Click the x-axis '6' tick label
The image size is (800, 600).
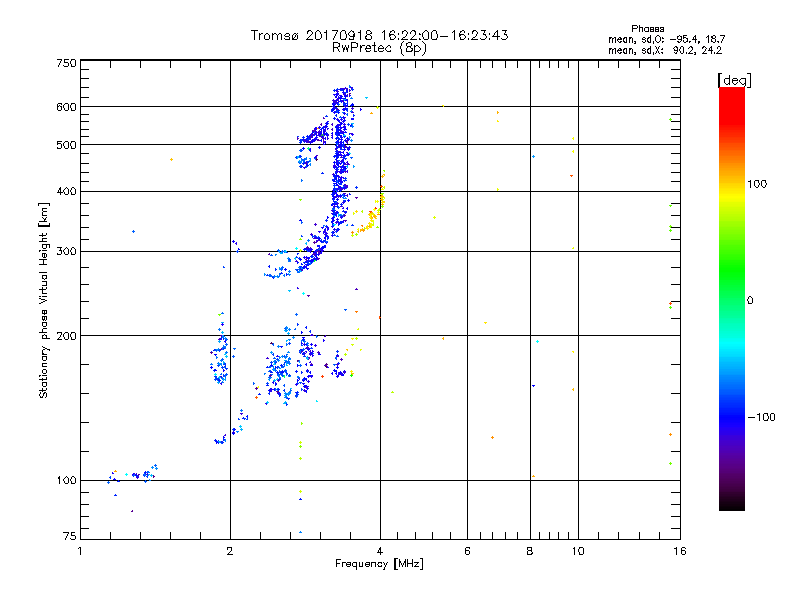pyautogui.click(x=467, y=551)
